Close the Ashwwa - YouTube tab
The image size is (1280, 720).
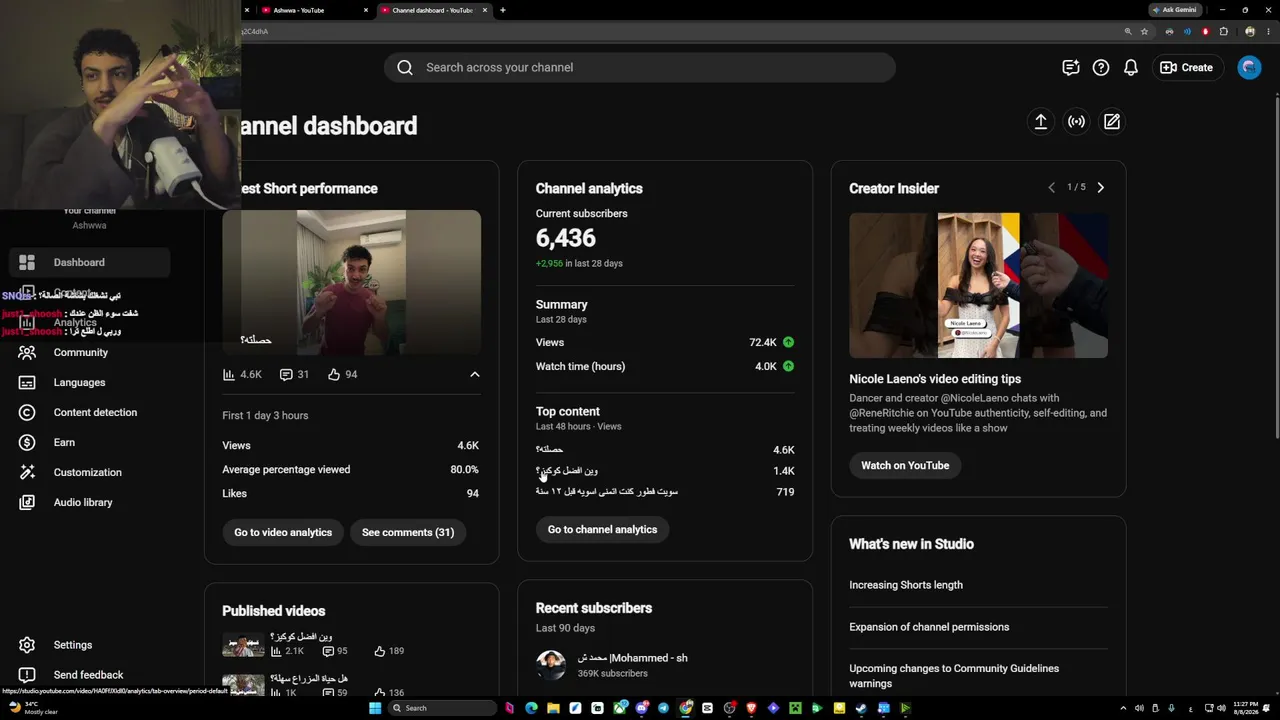coord(366,10)
